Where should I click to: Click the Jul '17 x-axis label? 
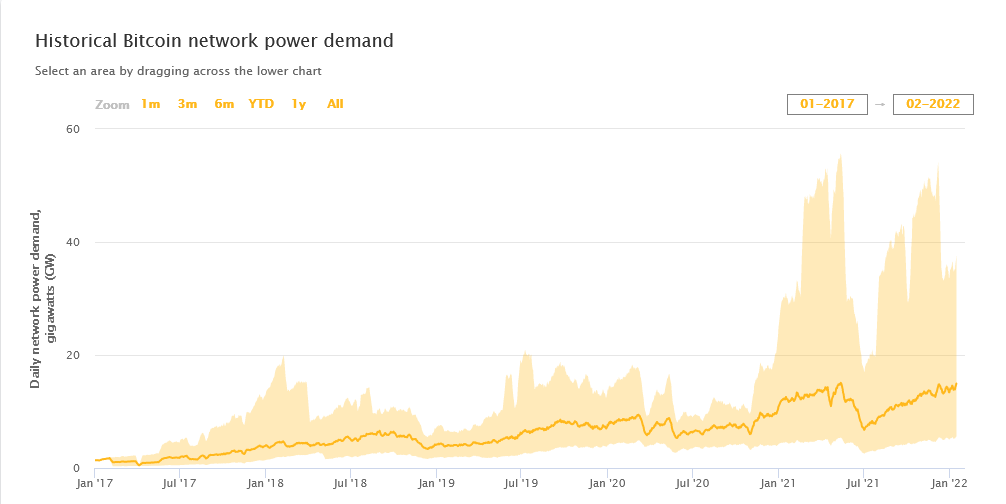pos(179,483)
